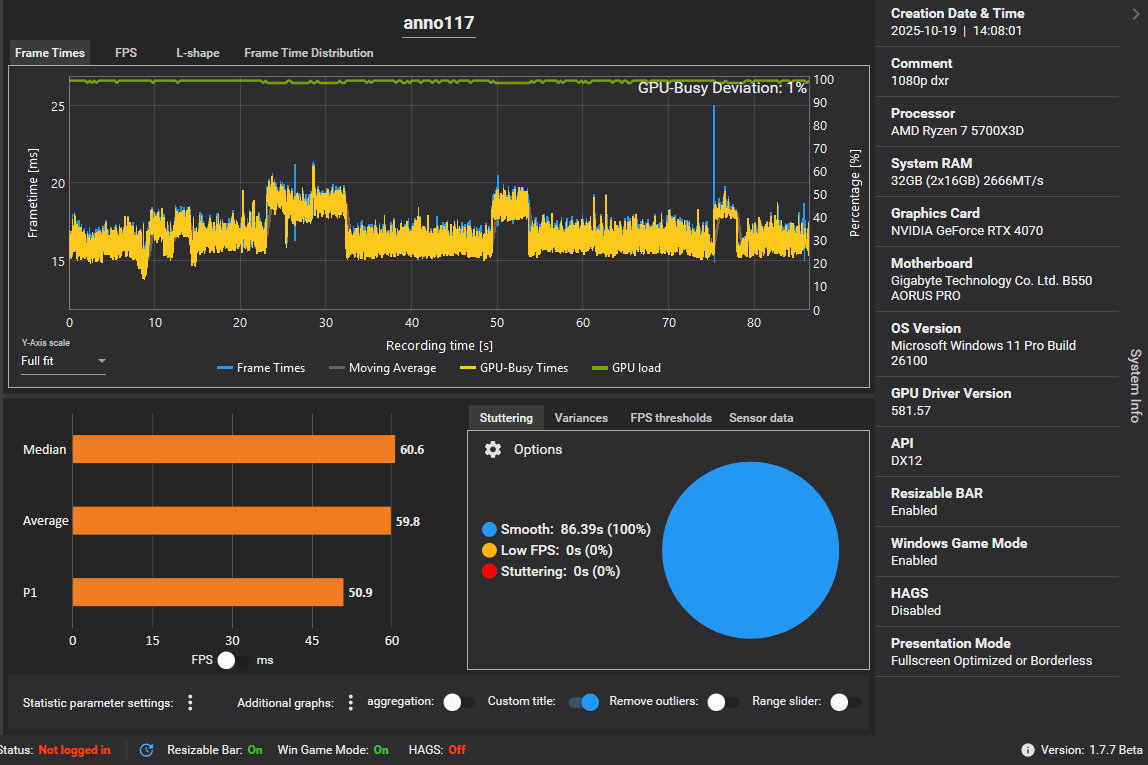Image resolution: width=1148 pixels, height=765 pixels.
Task: Open the FPS thresholds tab
Action: (x=671, y=418)
